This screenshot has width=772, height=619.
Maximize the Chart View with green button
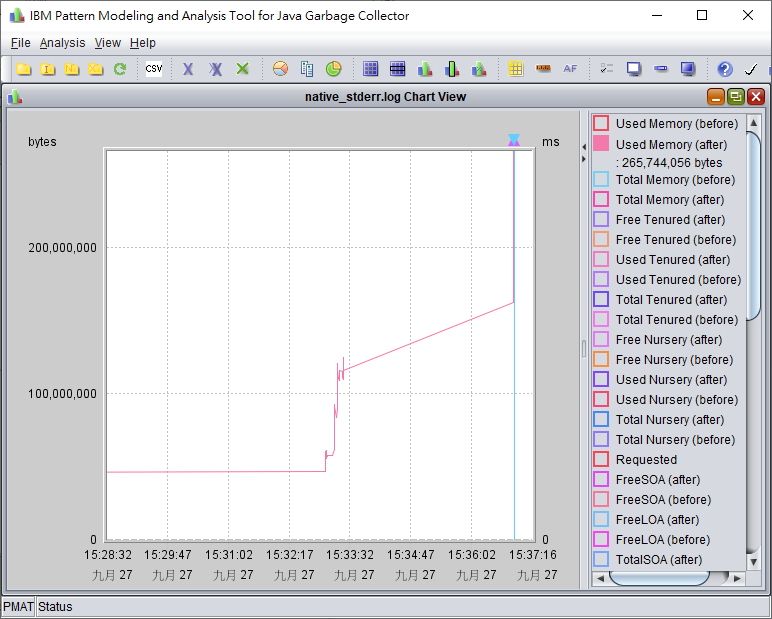tap(736, 97)
